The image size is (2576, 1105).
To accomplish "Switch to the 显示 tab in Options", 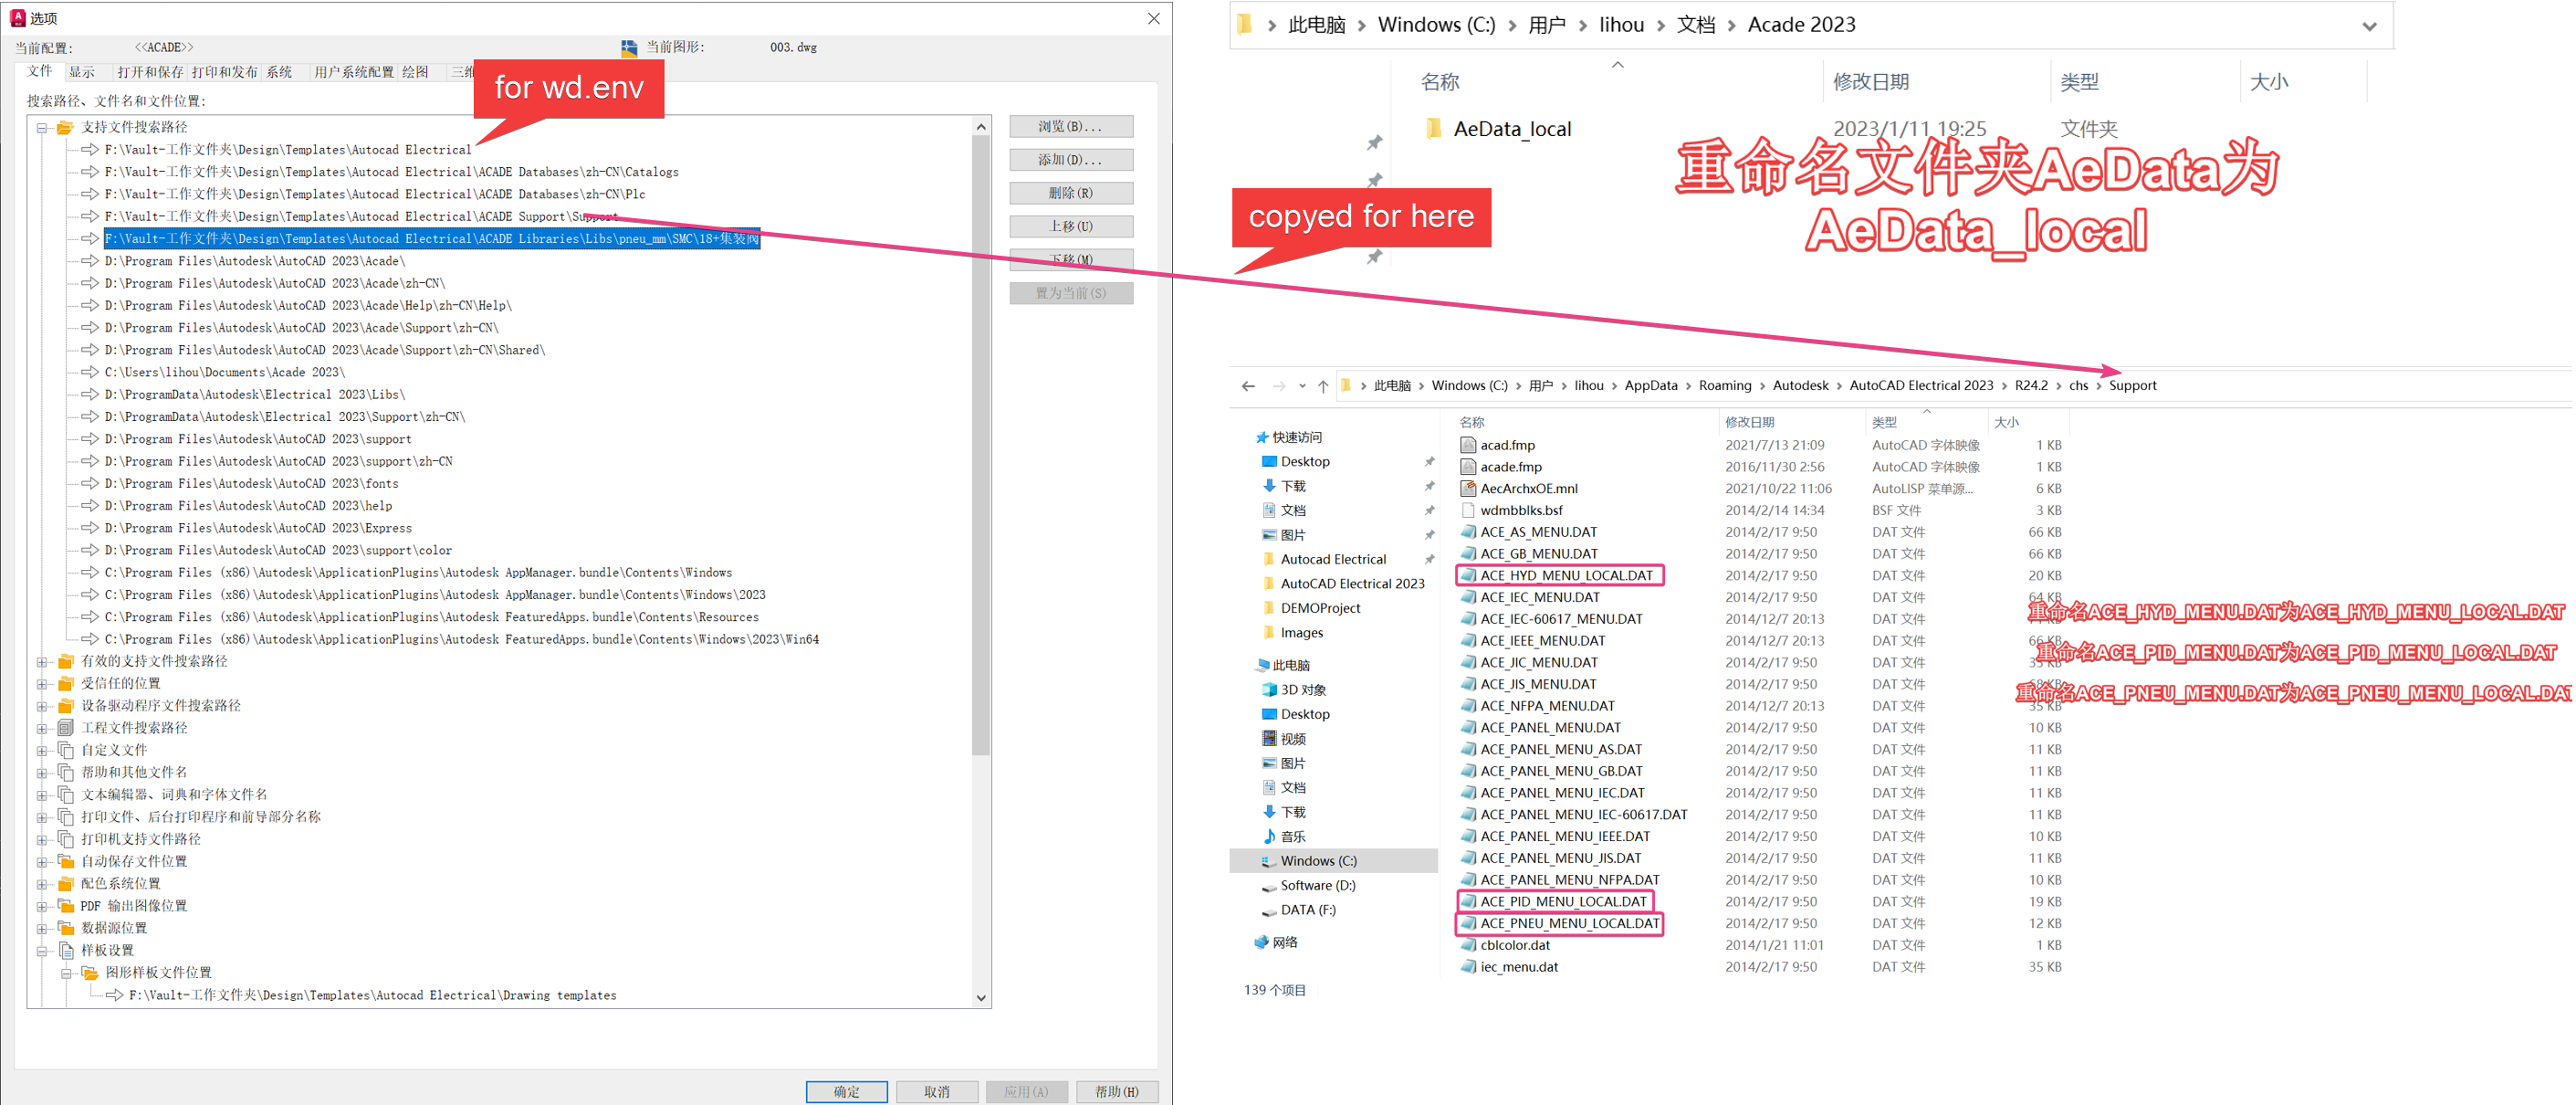I will [85, 71].
